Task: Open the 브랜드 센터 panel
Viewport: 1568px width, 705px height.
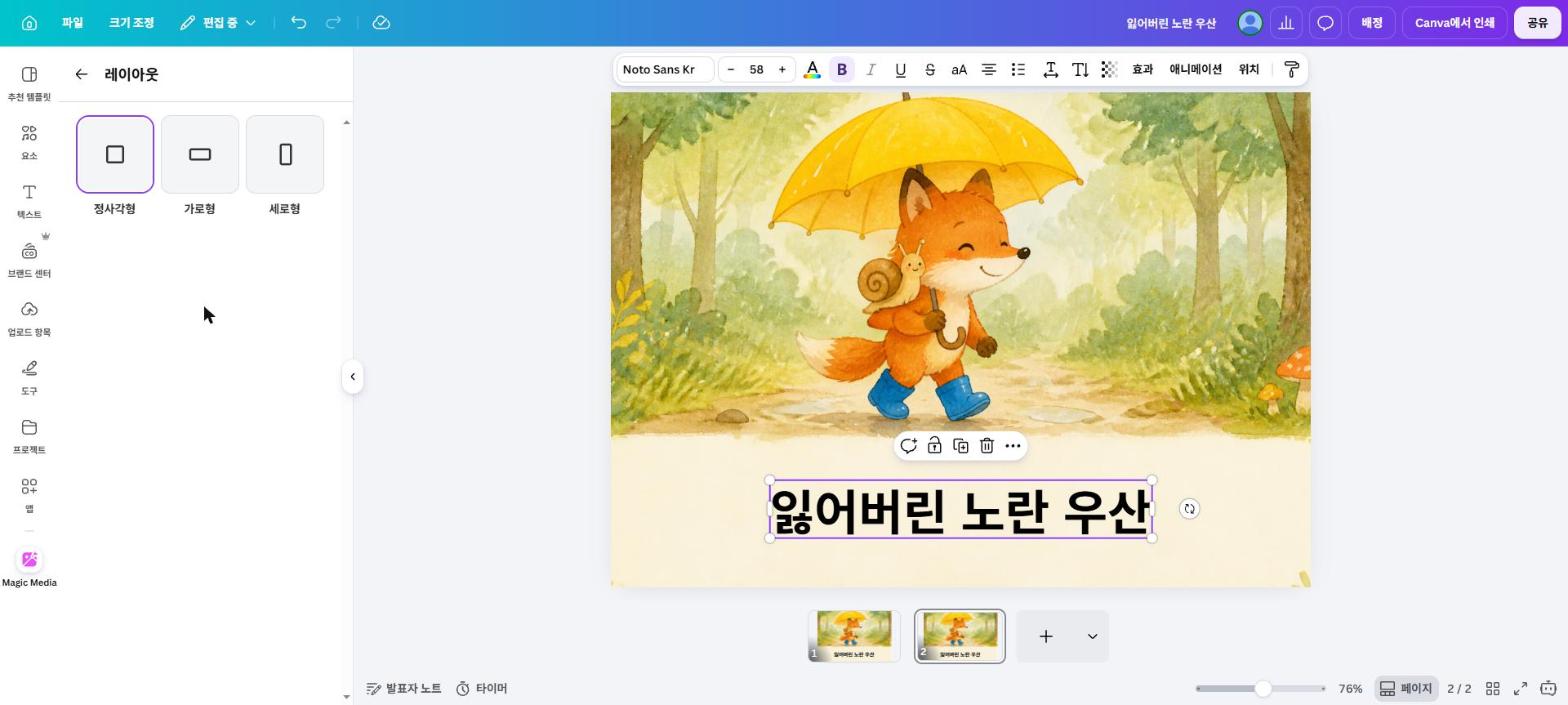Action: (29, 260)
